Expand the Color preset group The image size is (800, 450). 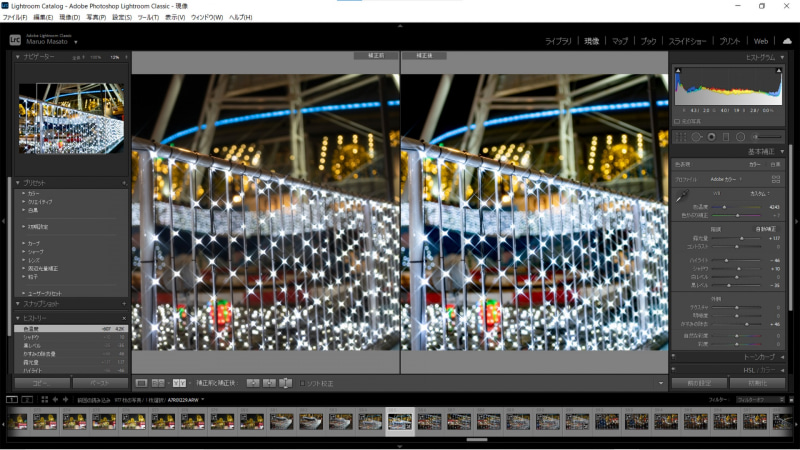click(24, 193)
